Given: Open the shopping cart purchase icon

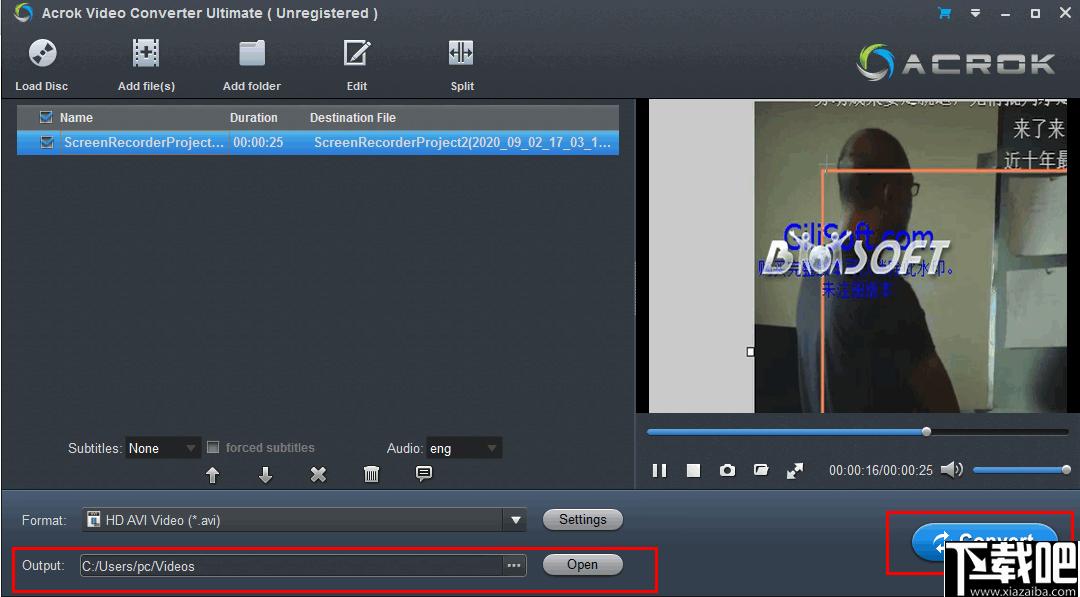Looking at the screenshot, I should point(944,13).
